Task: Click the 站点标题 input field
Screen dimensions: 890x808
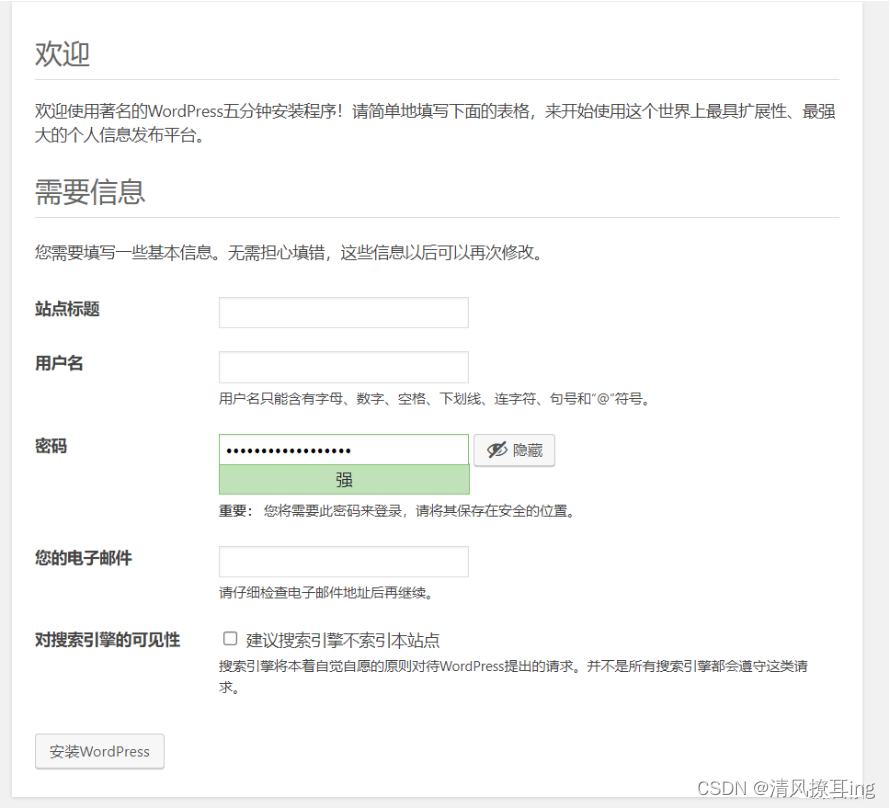Action: coord(343,312)
